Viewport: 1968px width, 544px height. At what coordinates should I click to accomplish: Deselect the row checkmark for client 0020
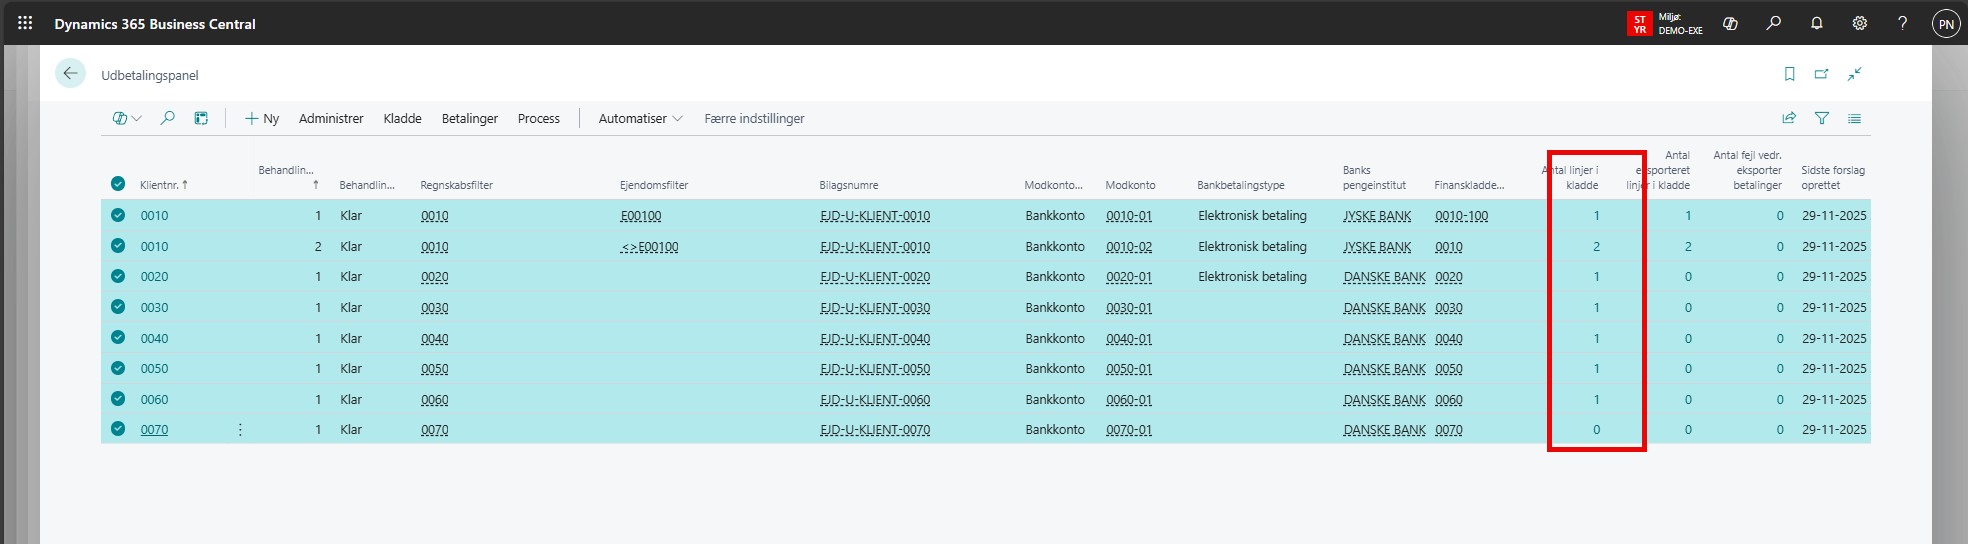point(118,277)
